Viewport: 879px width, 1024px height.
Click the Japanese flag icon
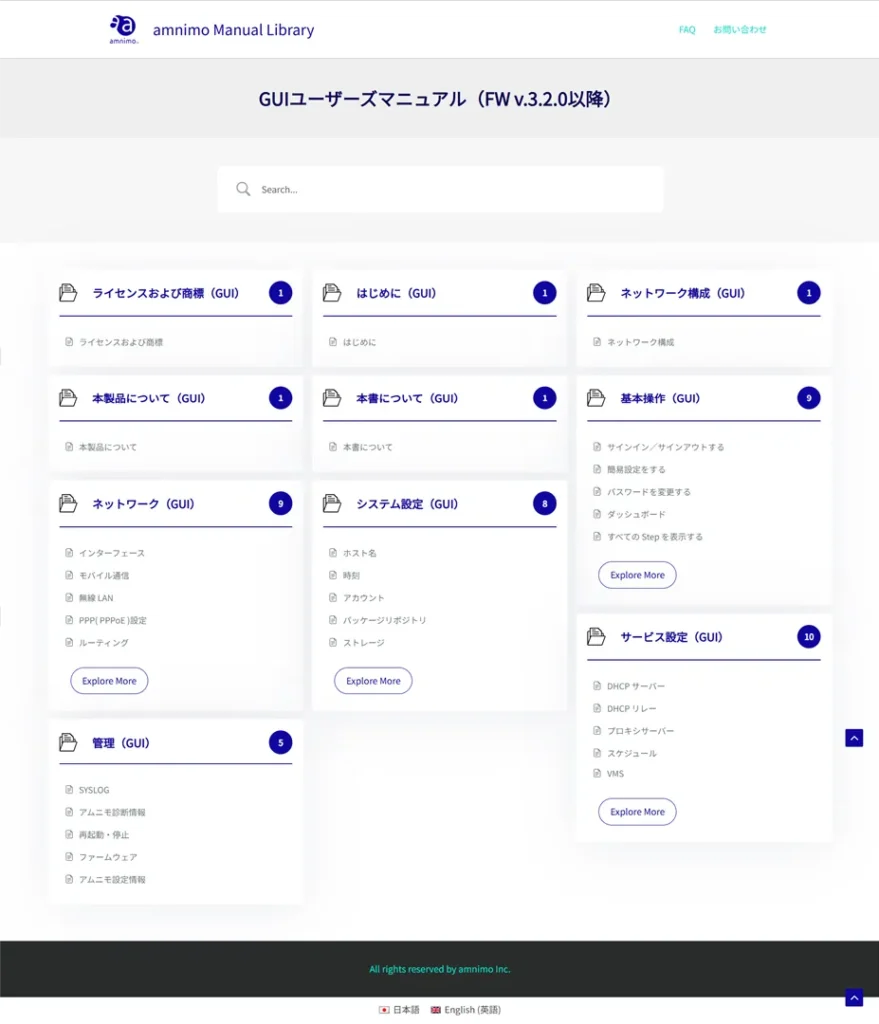(x=384, y=1010)
